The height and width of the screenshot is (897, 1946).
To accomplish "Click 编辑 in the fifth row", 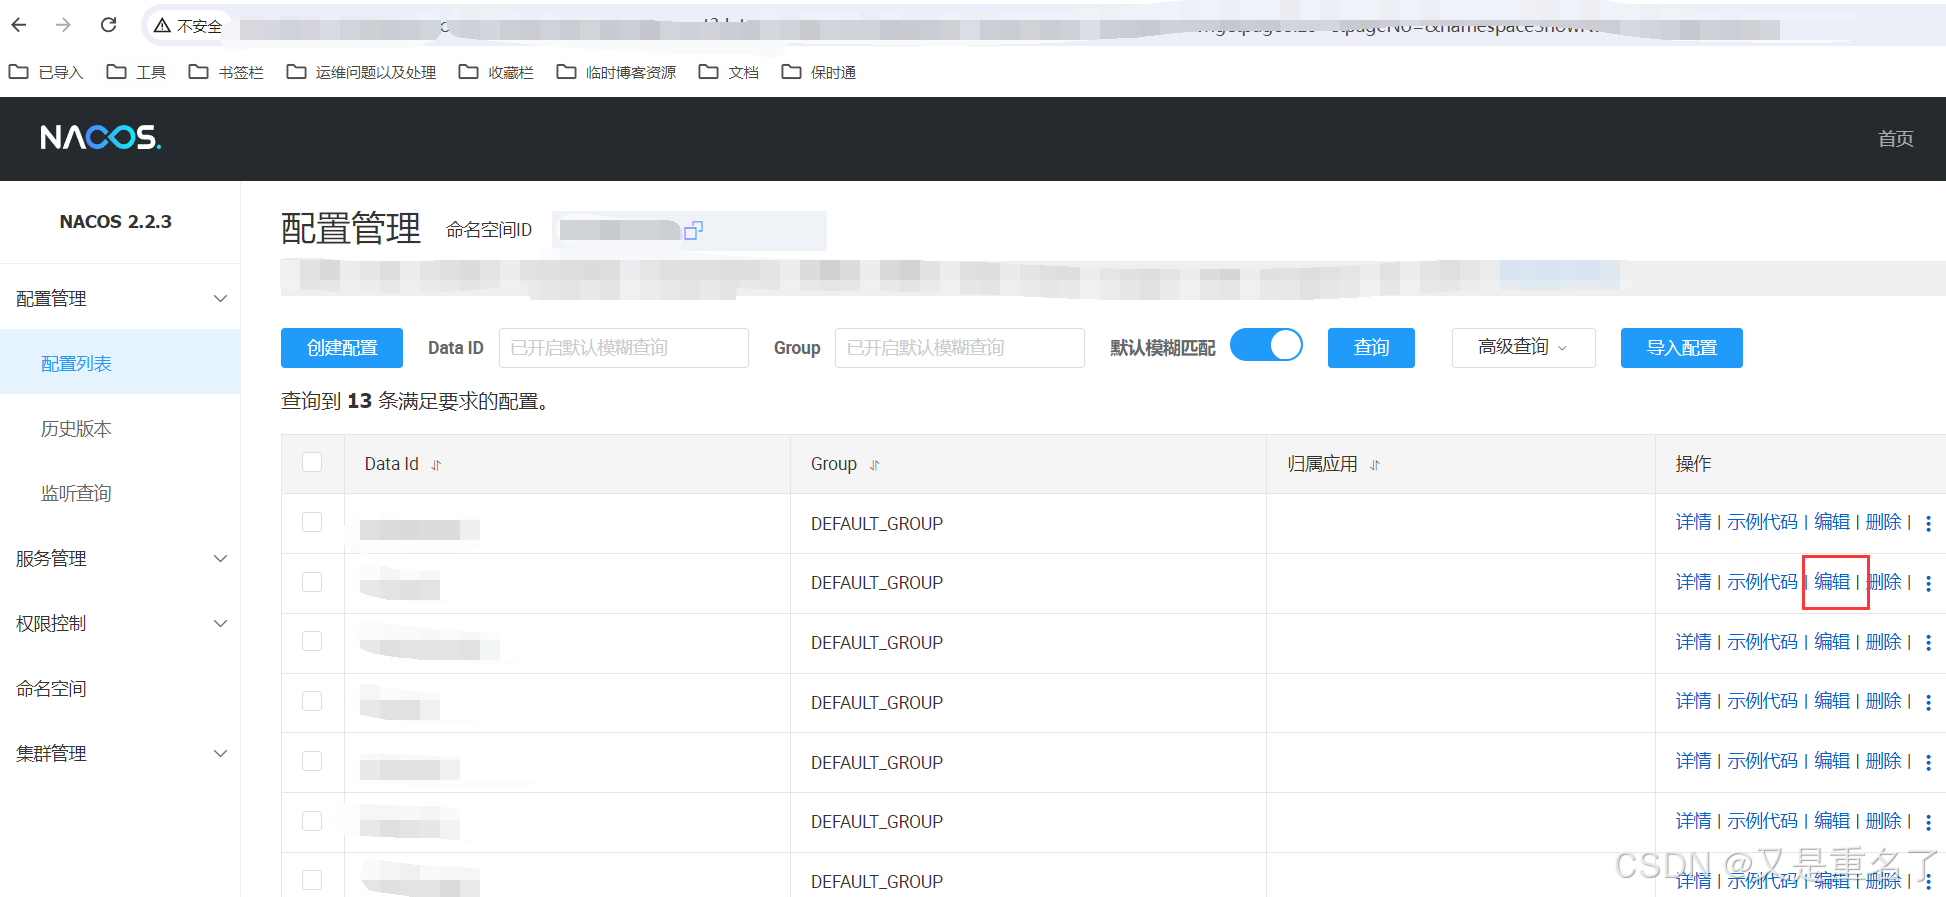I will click(1832, 761).
